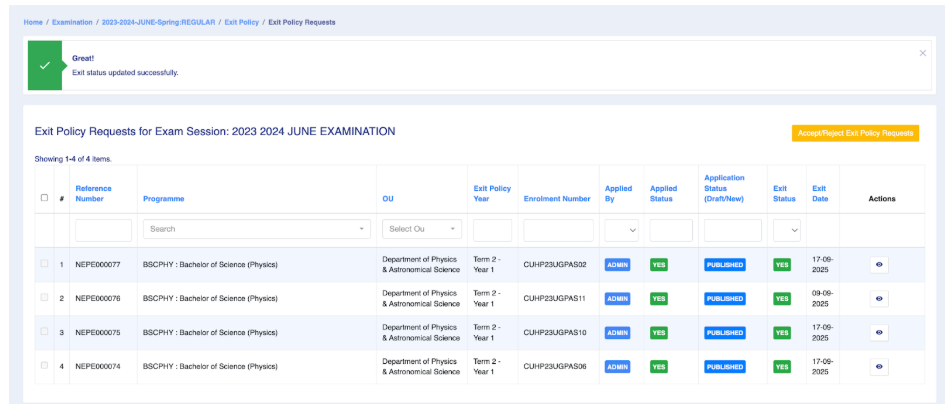Focus the Enrolment Number filter input
946x406 pixels.
[x=558, y=230]
